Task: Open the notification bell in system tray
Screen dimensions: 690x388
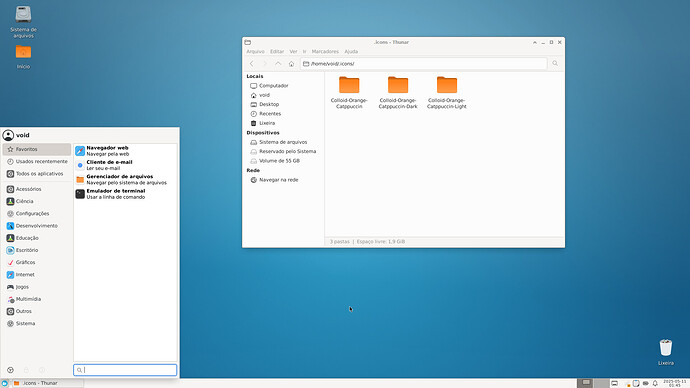Action: pyautogui.click(x=655, y=383)
